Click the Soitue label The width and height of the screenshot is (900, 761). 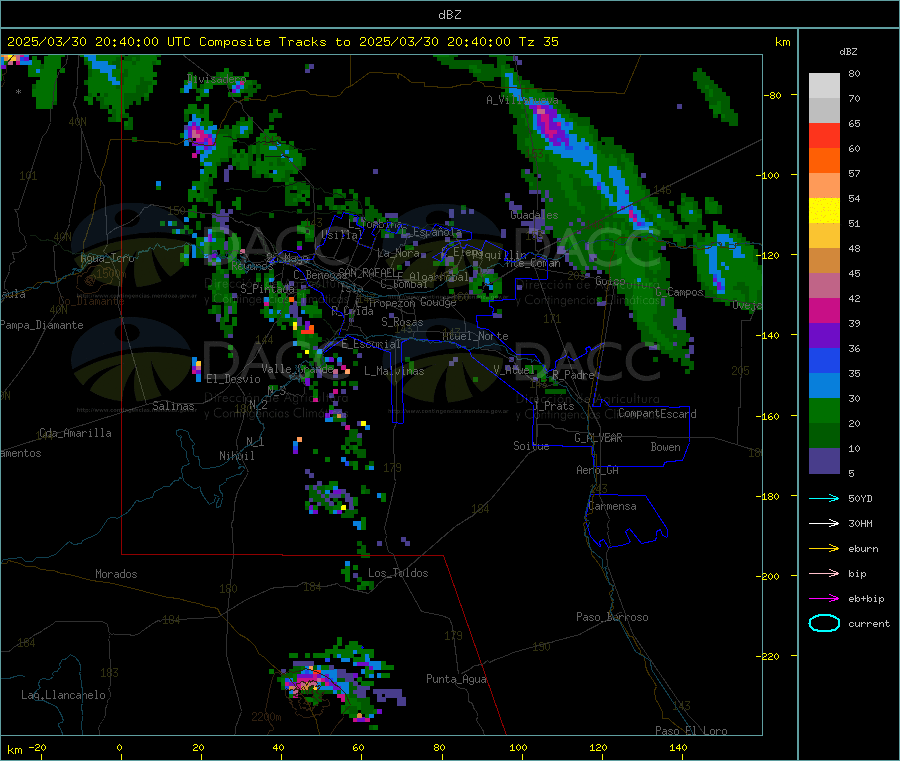click(531, 446)
